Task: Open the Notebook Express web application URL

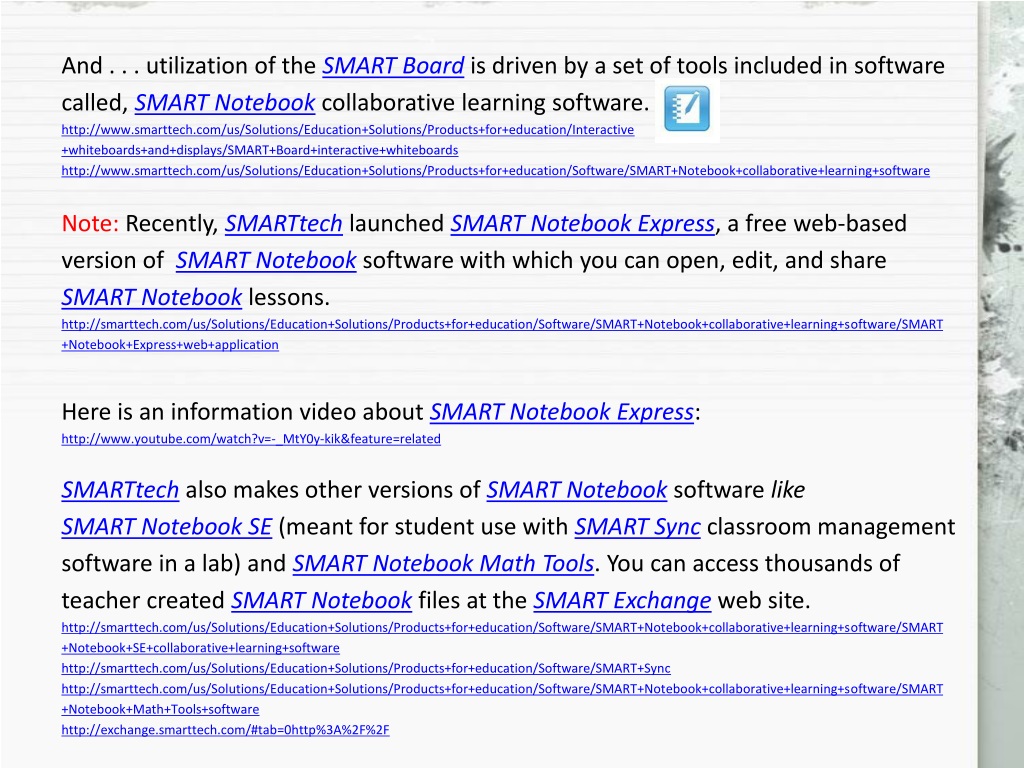Action: pos(502,334)
